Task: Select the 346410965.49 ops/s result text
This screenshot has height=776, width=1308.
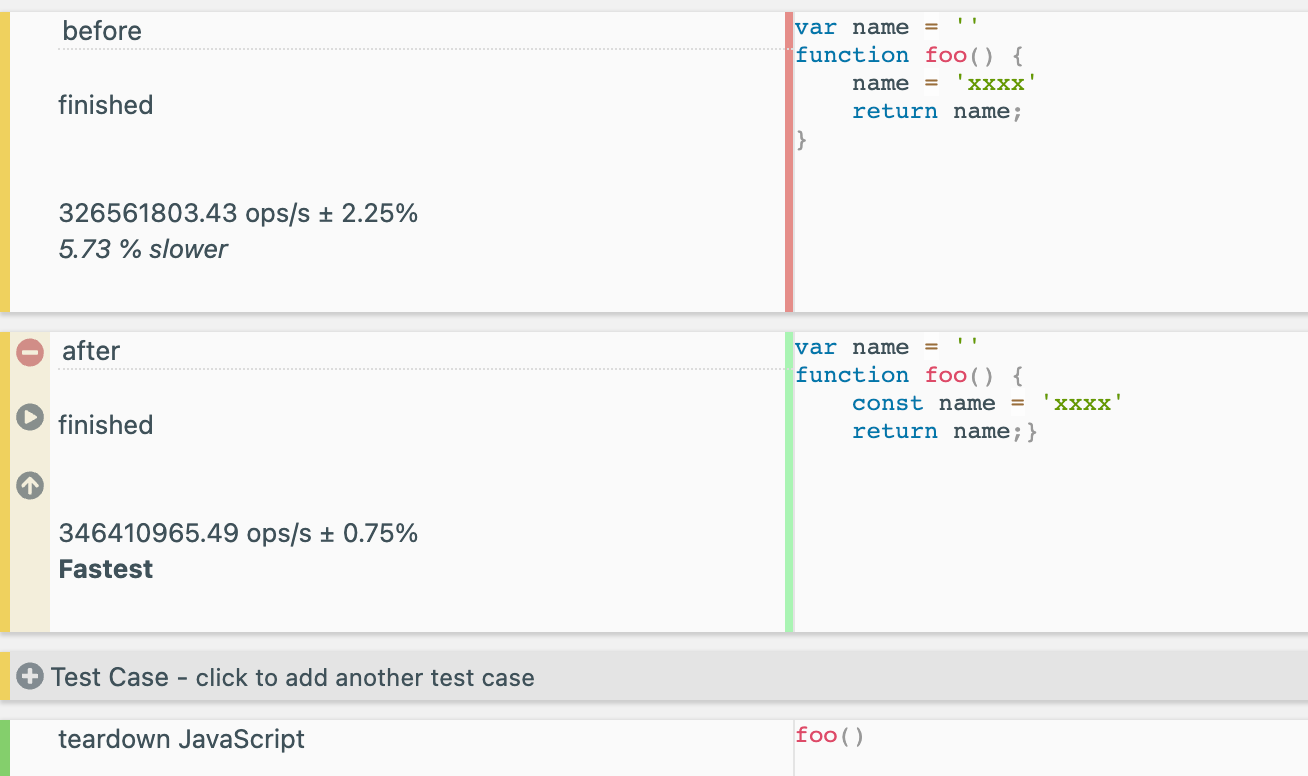Action: click(238, 533)
